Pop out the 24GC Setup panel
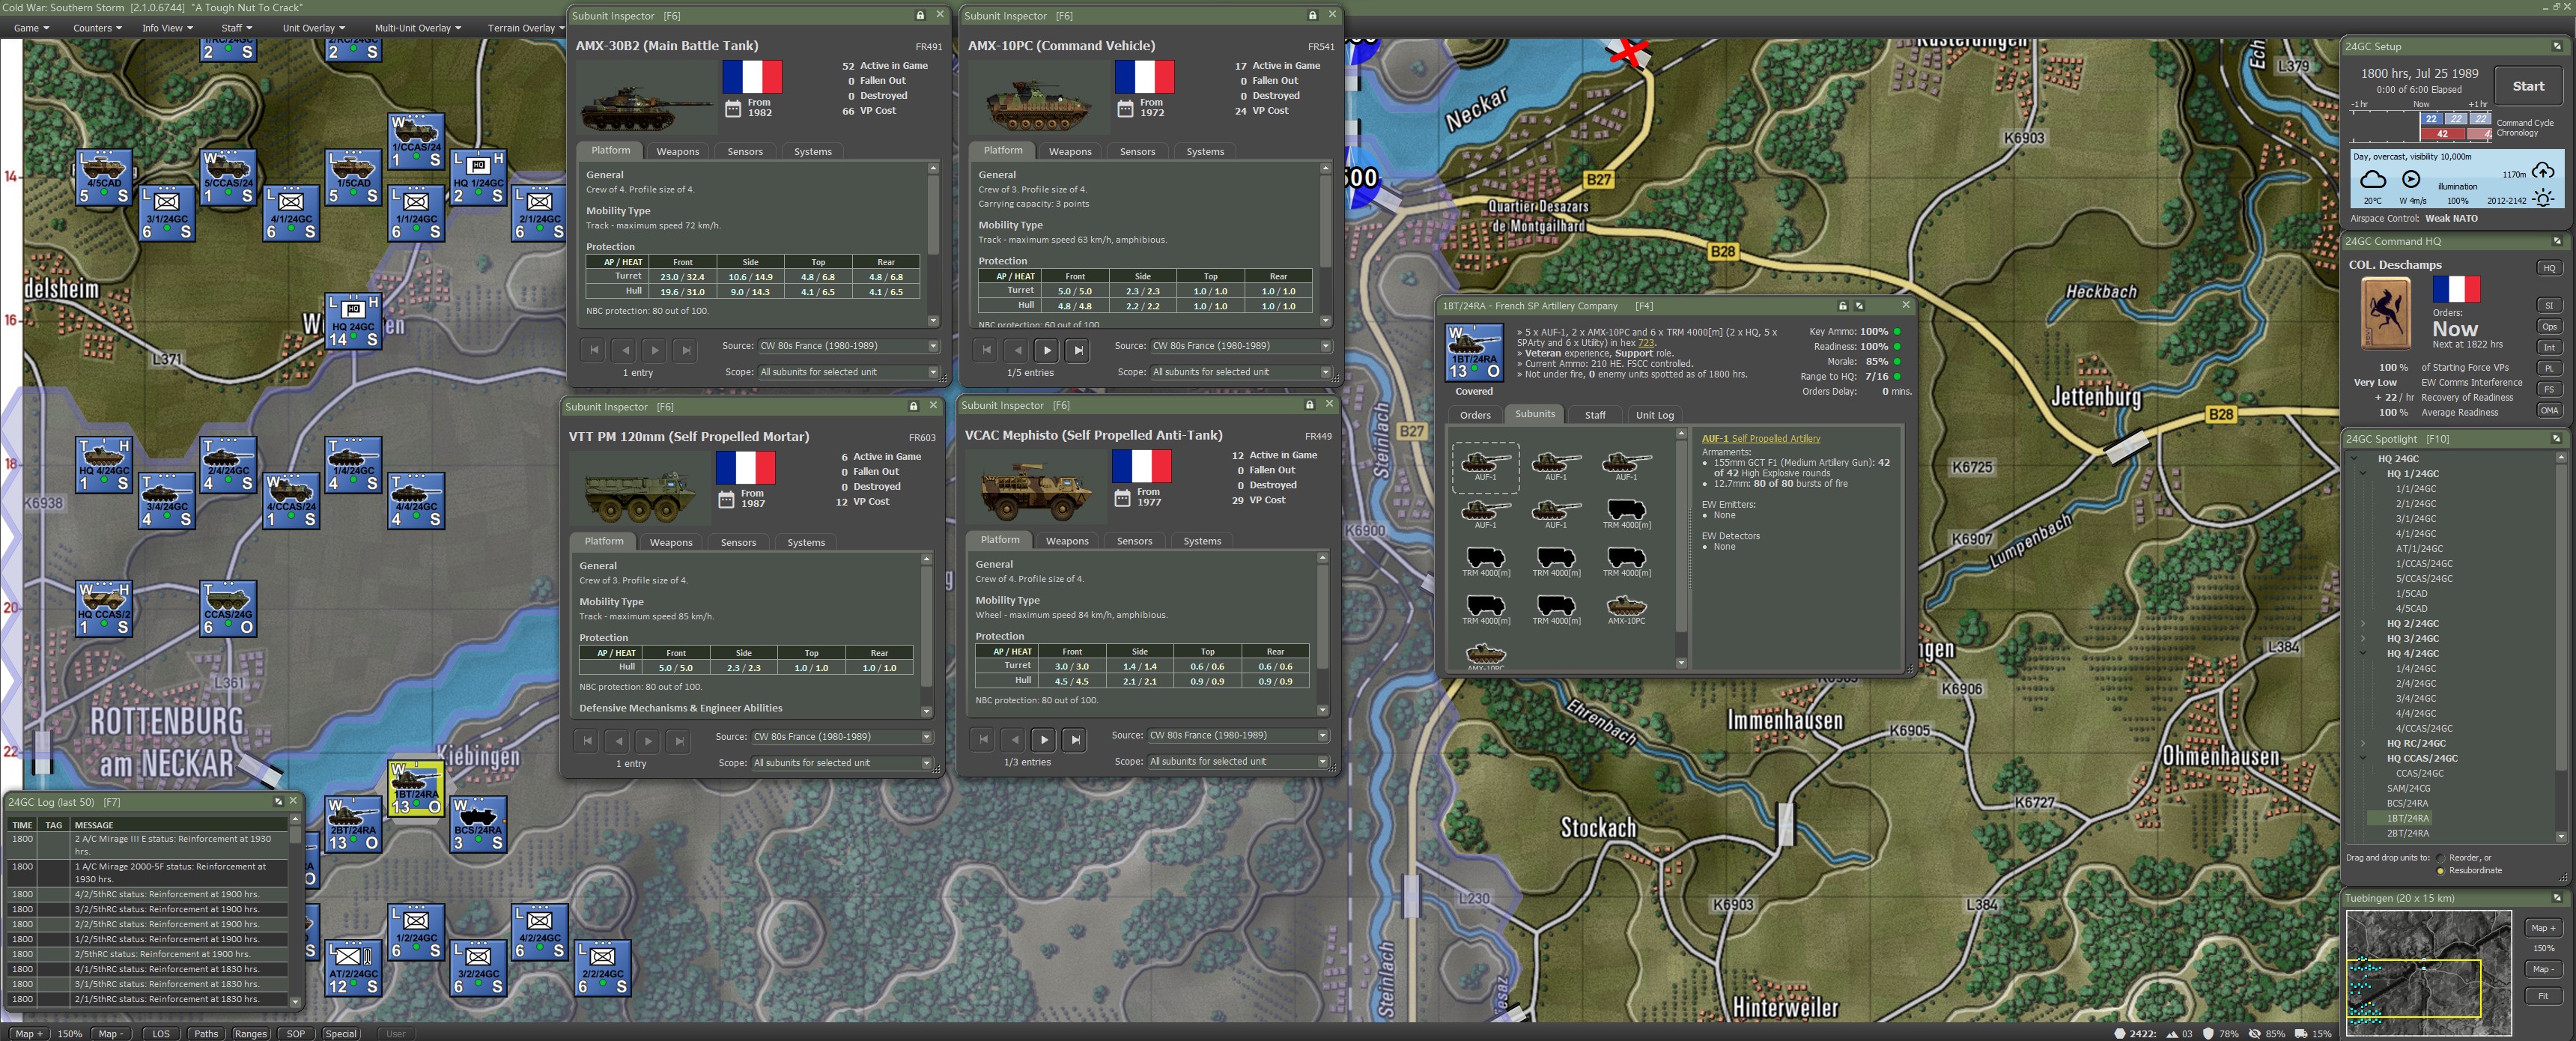This screenshot has width=2576, height=1041. (2557, 47)
